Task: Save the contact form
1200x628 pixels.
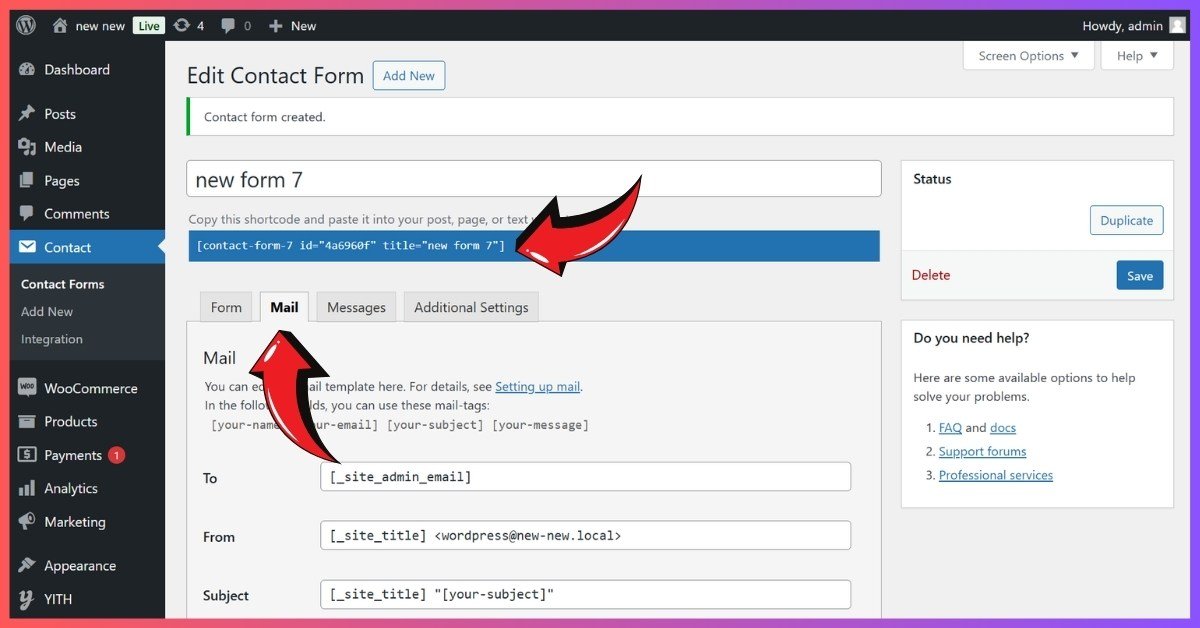Action: coord(1139,276)
